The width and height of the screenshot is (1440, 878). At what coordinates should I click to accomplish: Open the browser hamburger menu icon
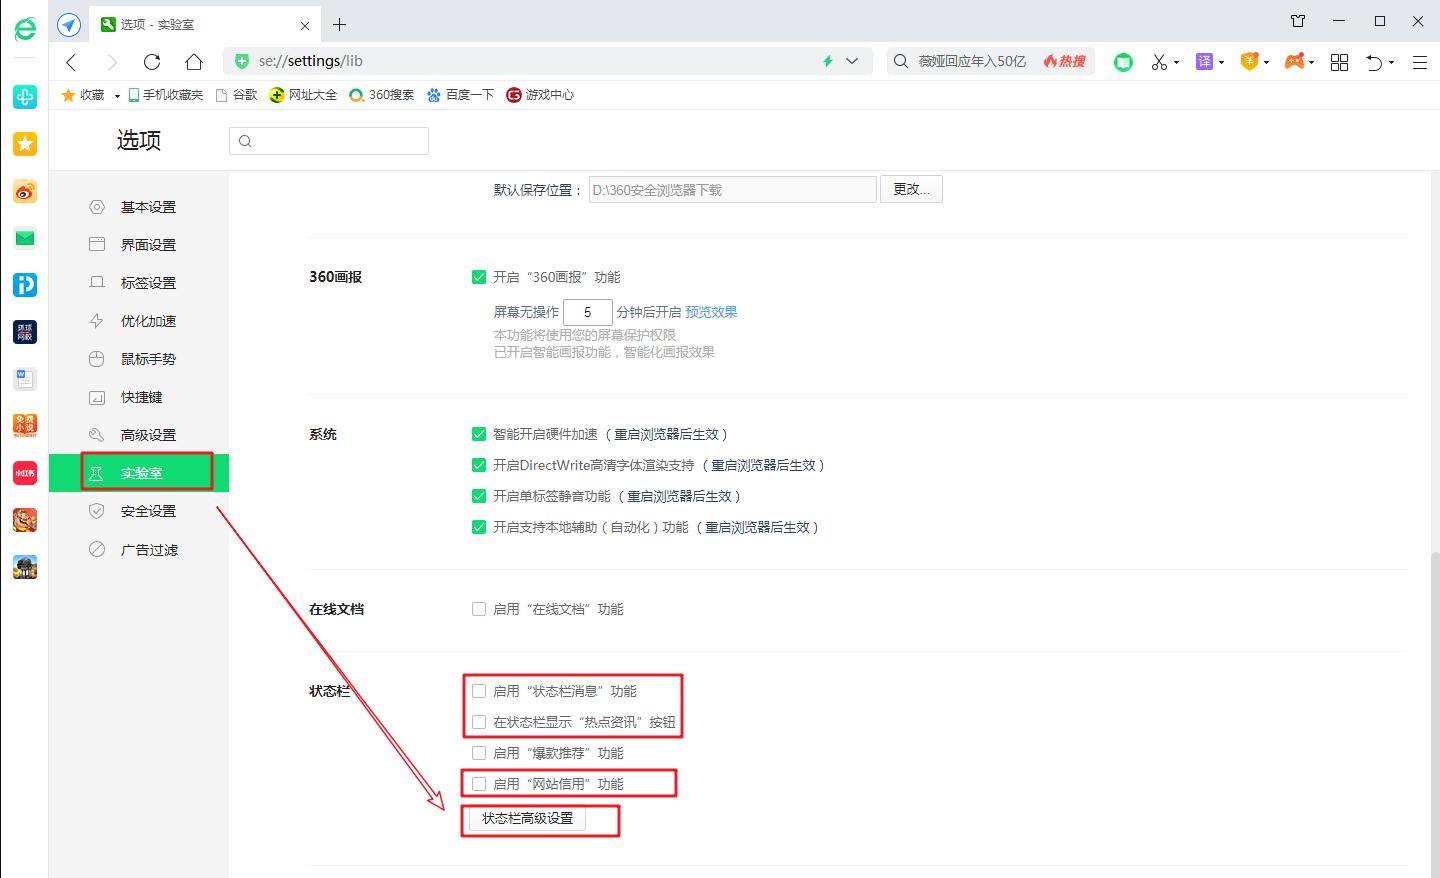(1419, 62)
